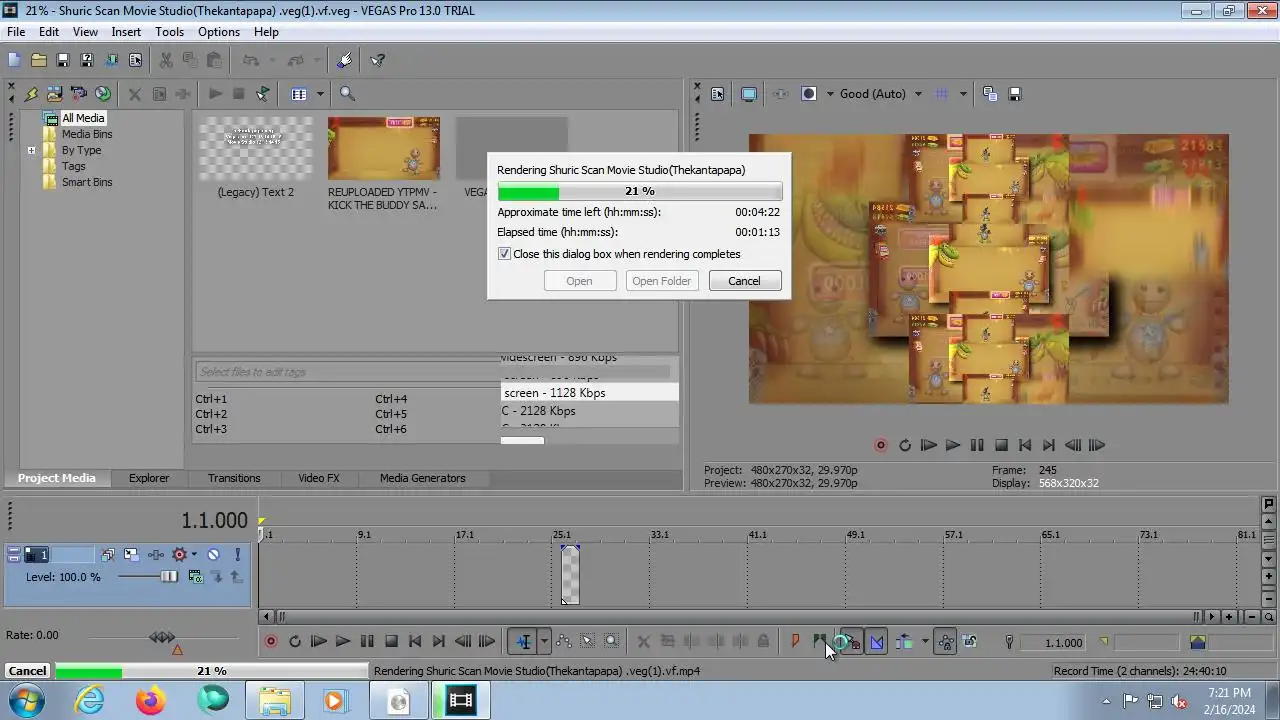
Task: Activate the What's This help cursor
Action: pyautogui.click(x=378, y=60)
